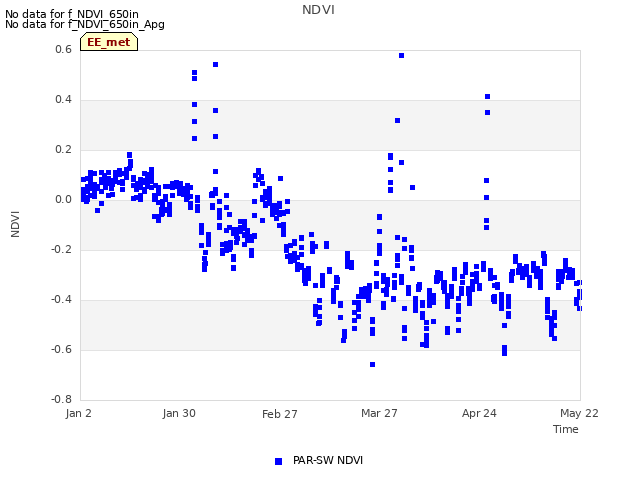Click the NDVI chart title
Screen dimensions: 640x480
click(318, 10)
